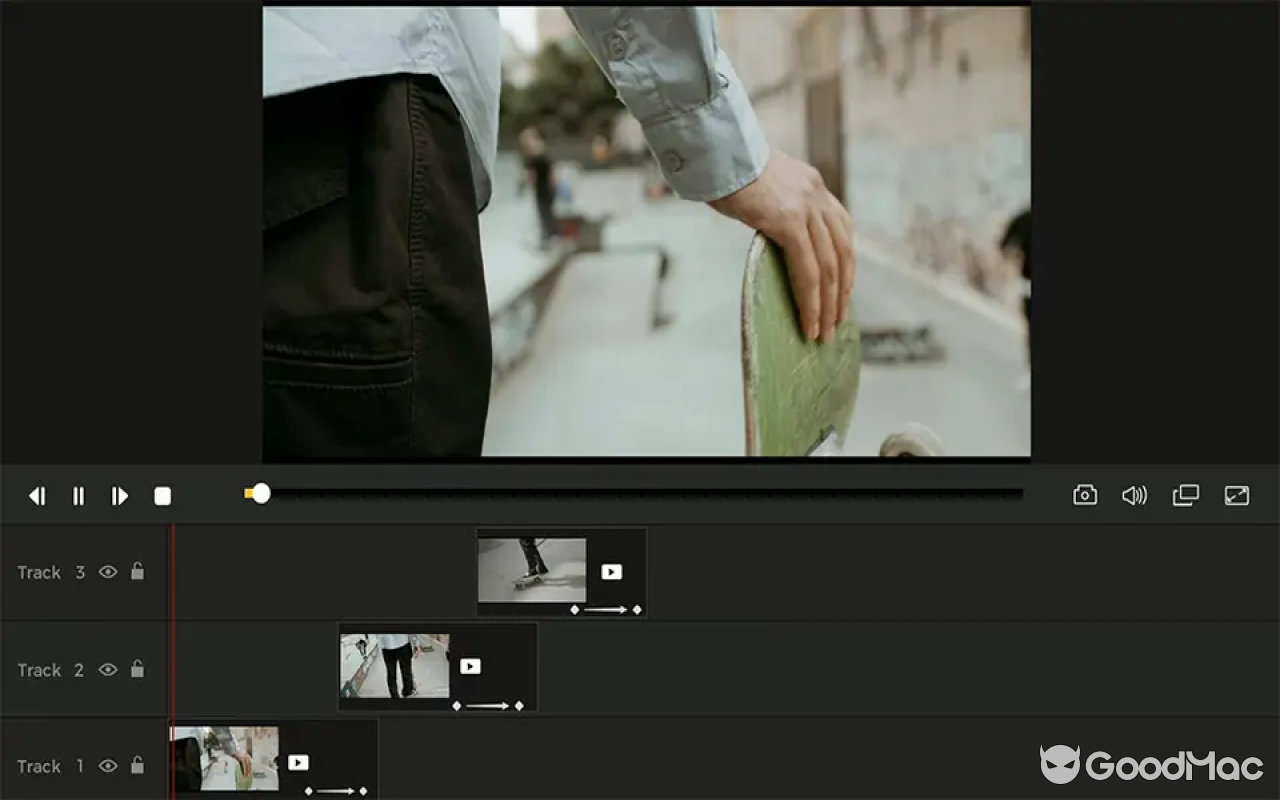Click the yellow playhead handle on the seek bar
Screen dimensions: 1280x800
coord(262,493)
